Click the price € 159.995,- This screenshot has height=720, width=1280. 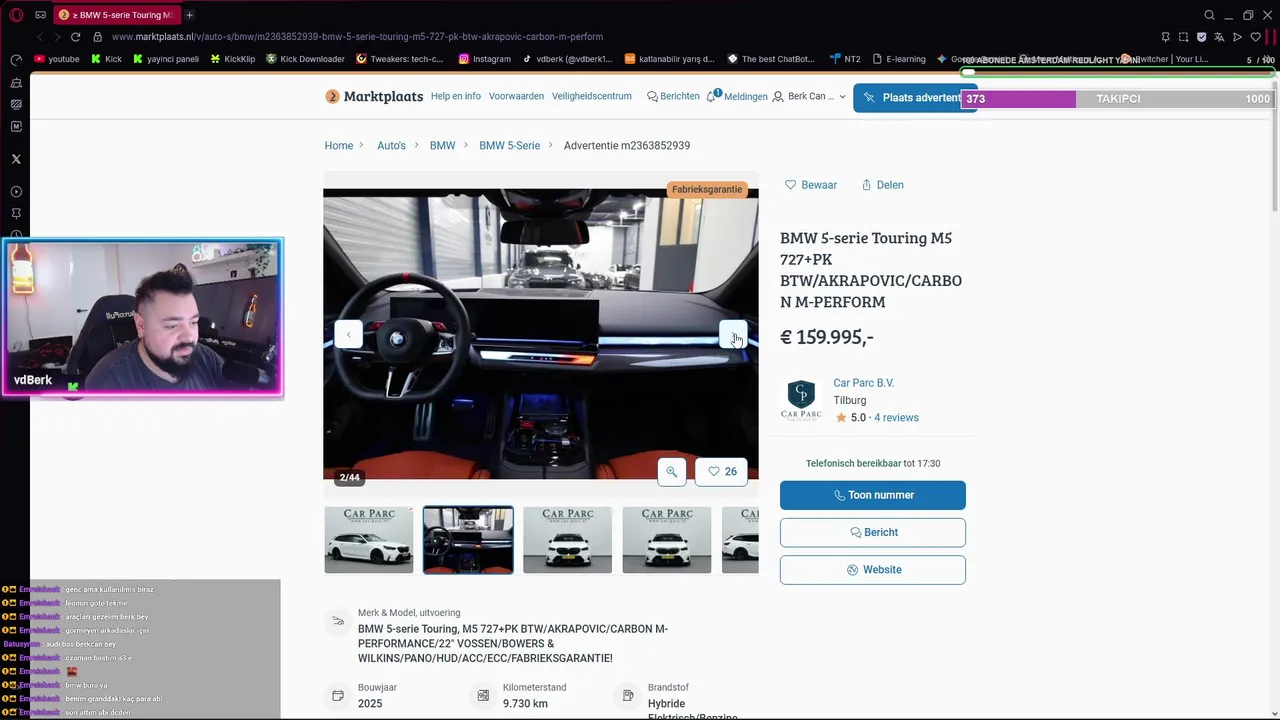(x=827, y=338)
